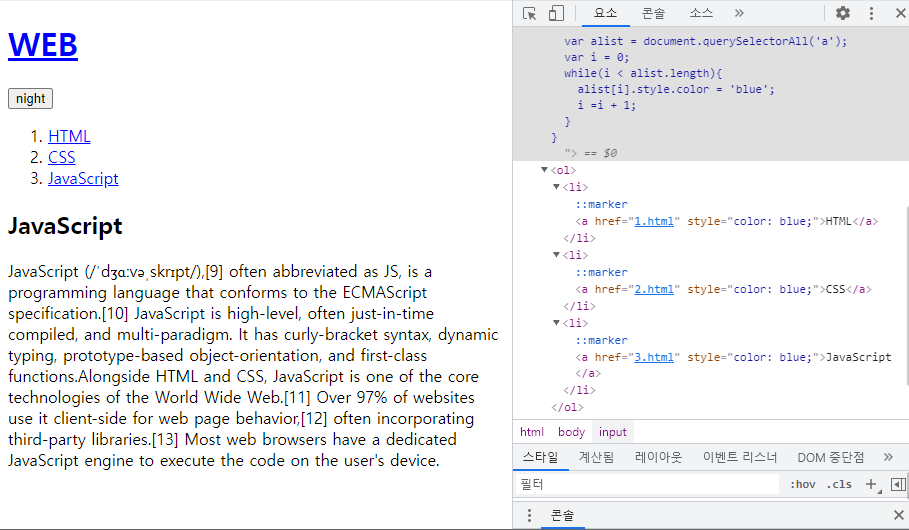The width and height of the screenshot is (909, 530).
Task: Collapse the ol element node
Action: click(544, 170)
